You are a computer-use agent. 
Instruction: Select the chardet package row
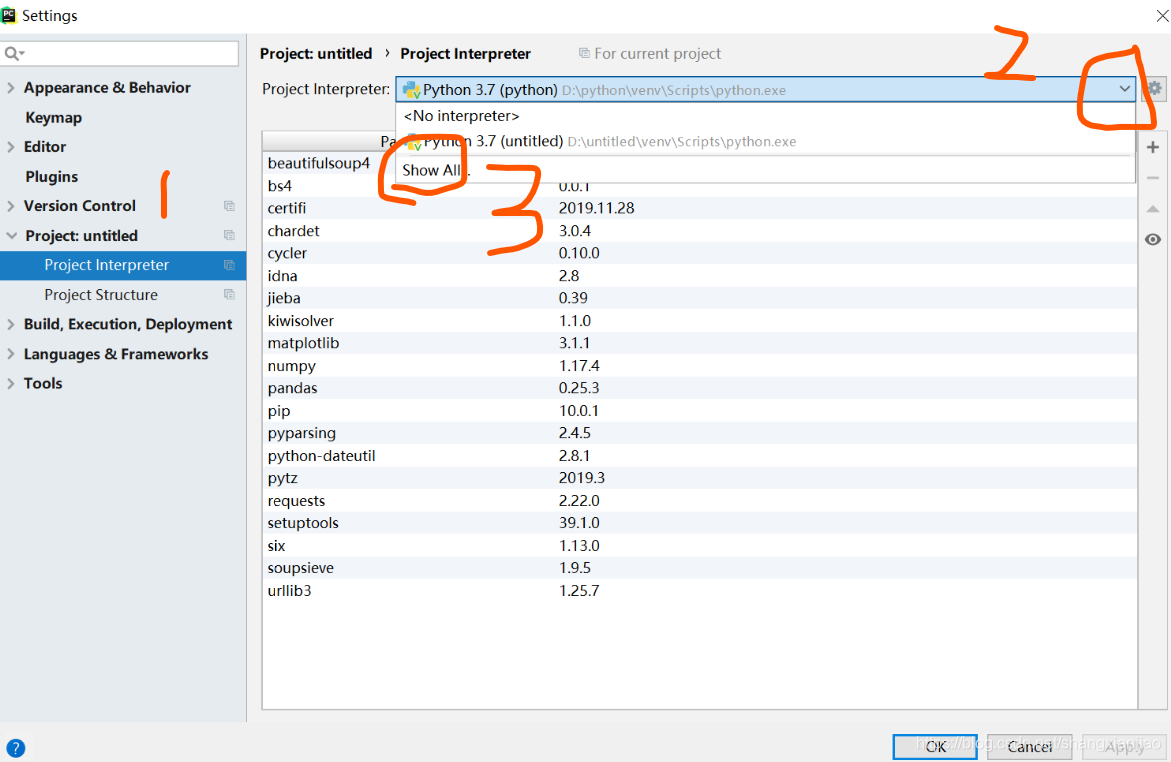click(x=700, y=231)
